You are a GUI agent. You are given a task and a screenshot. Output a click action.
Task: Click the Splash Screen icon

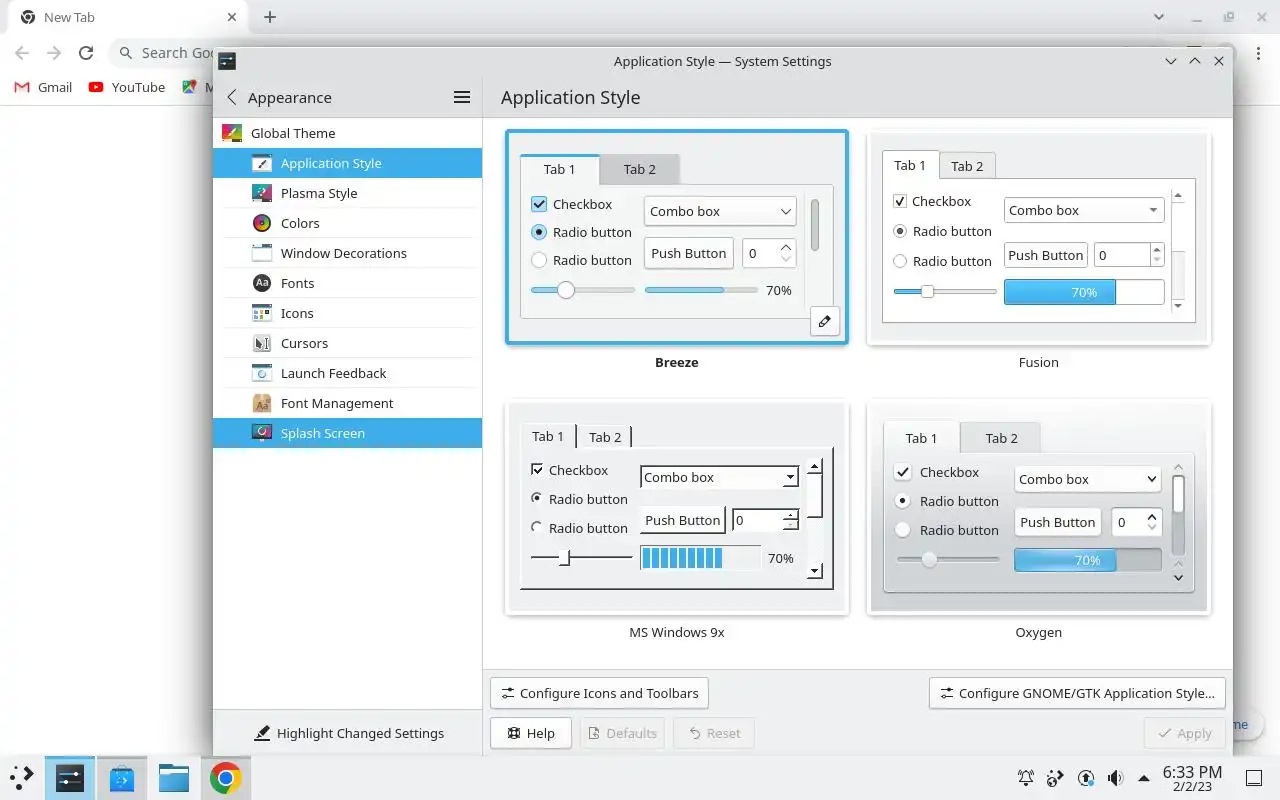[x=261, y=433]
